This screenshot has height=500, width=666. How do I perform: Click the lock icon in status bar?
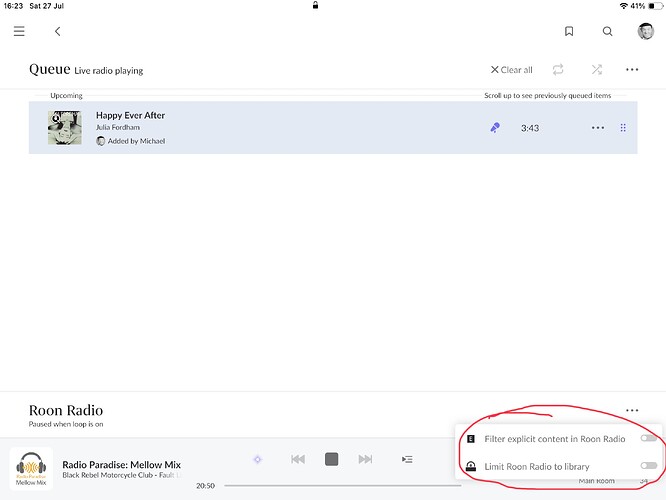click(315, 5)
